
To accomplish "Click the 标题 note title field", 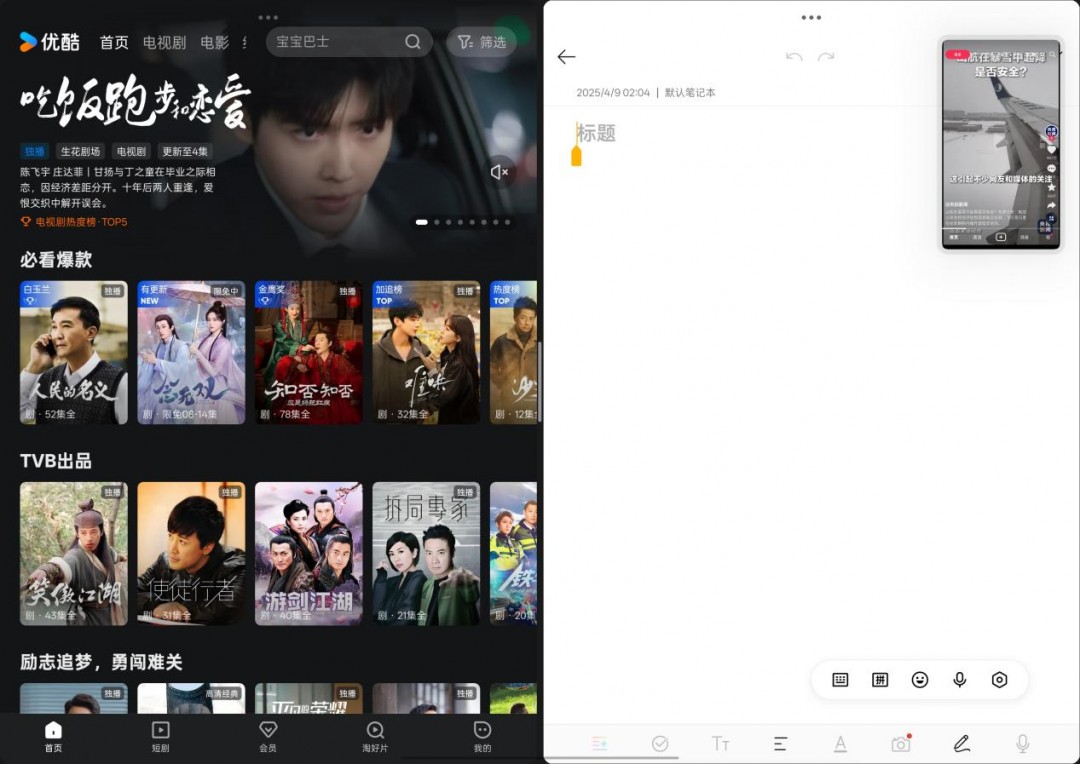I will [596, 133].
